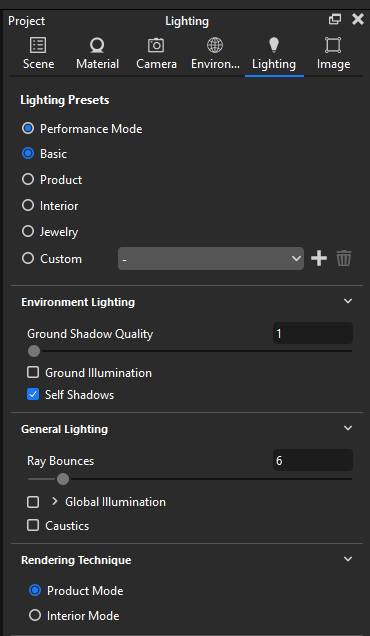Screen dimensions: 370x636
Task: Add a custom lighting preset with plus icon
Action: (x=319, y=258)
